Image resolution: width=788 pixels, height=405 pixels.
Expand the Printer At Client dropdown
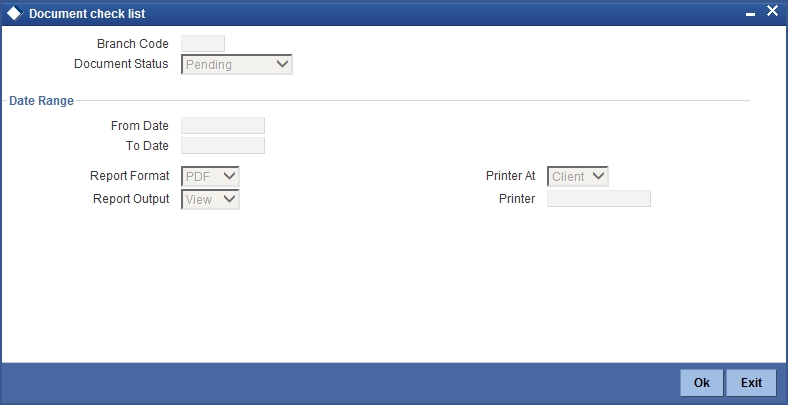tap(577, 176)
